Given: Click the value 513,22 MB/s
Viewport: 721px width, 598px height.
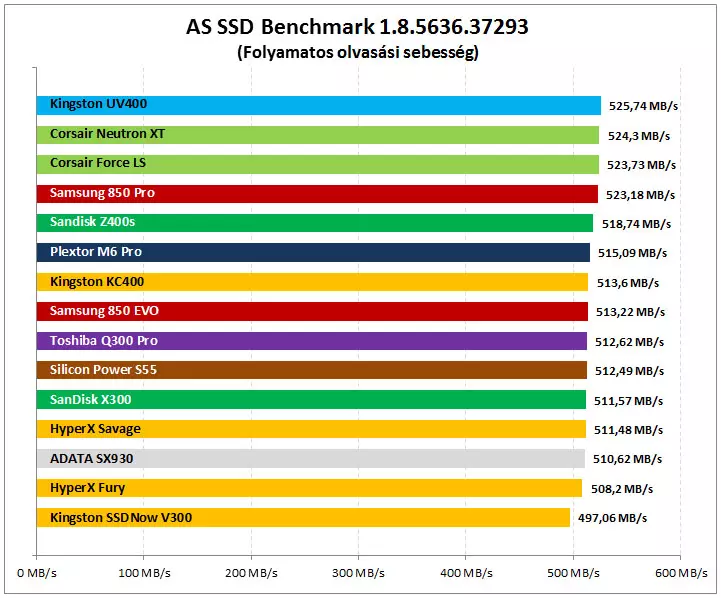Looking at the screenshot, I should click(x=630, y=313).
